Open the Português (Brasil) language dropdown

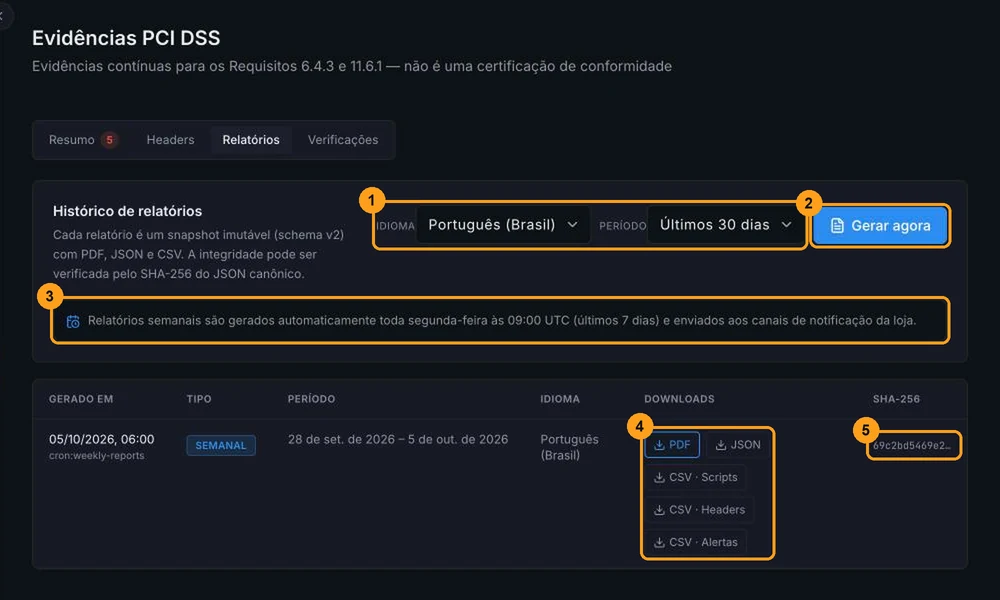[503, 224]
